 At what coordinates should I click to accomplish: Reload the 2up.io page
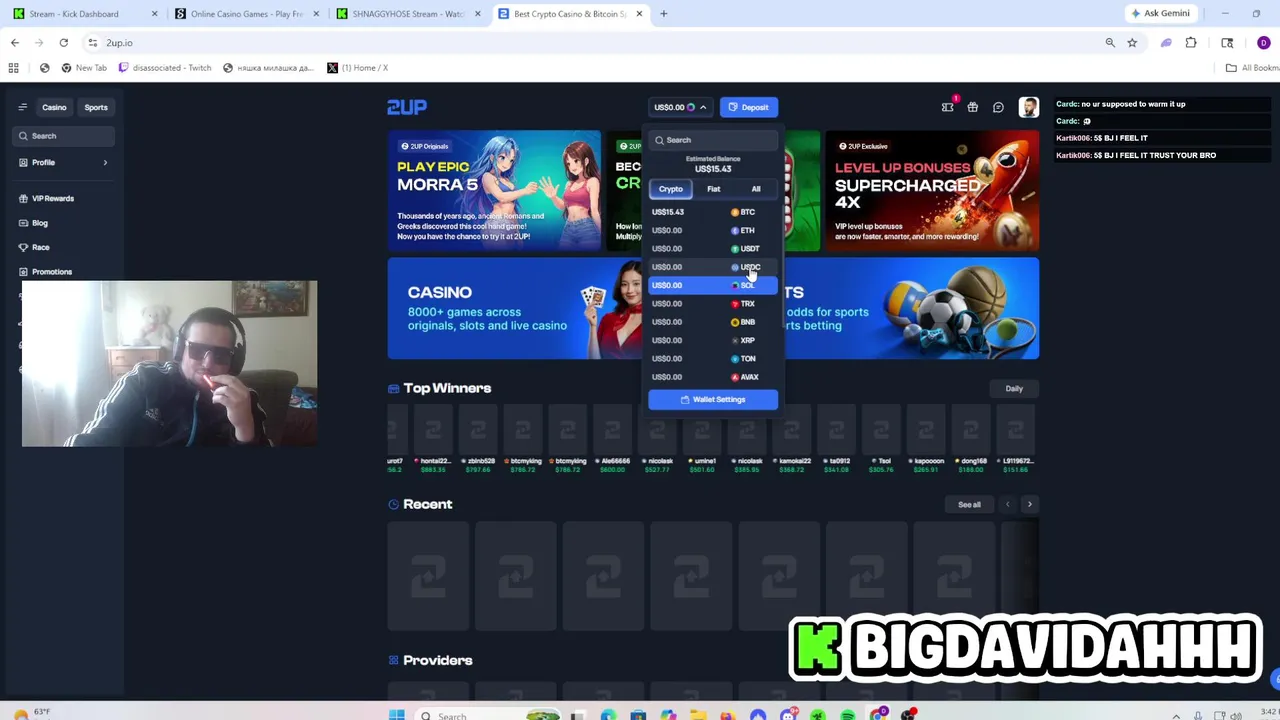pyautogui.click(x=63, y=43)
